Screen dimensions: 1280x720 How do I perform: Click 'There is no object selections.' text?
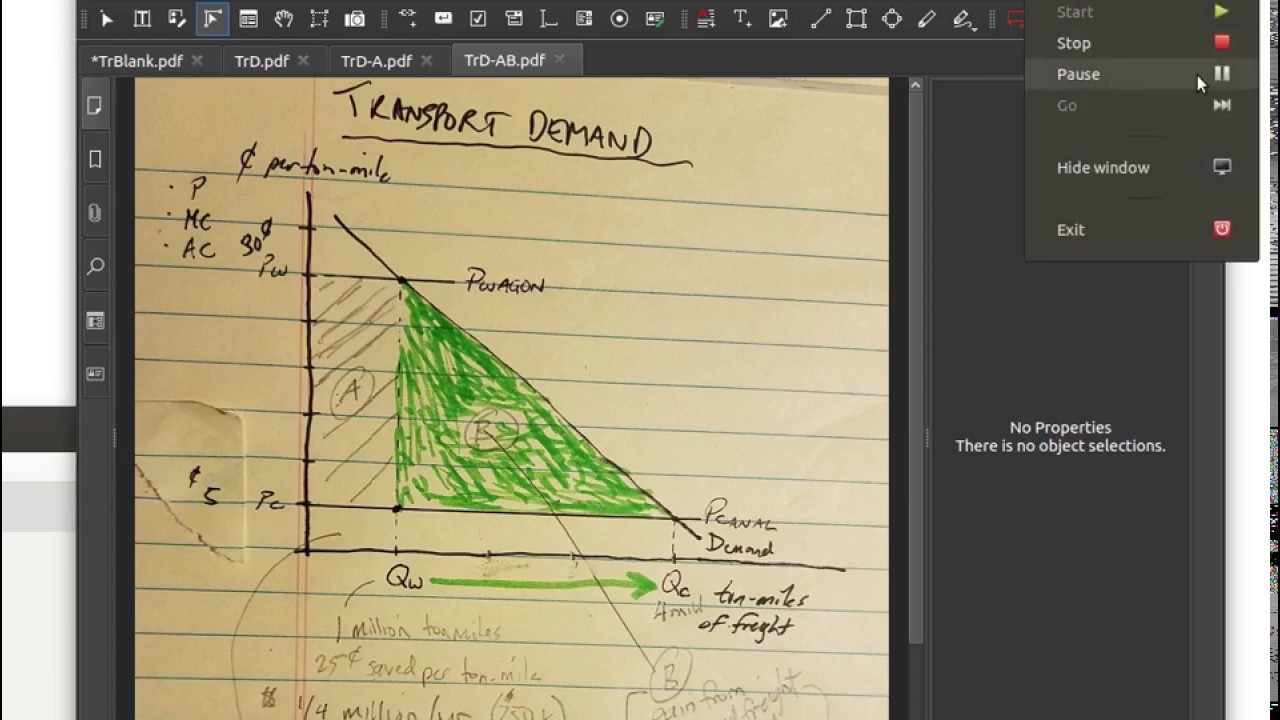[x=1060, y=446]
